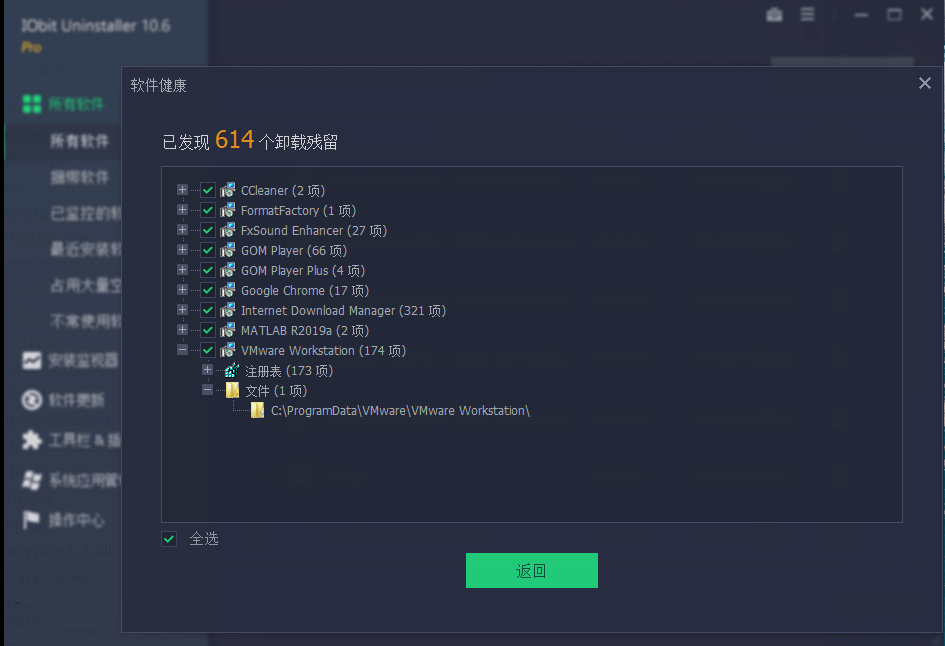Click the folder icon for 文件 (1 项)
Viewport: 945px width, 646px height.
[232, 390]
